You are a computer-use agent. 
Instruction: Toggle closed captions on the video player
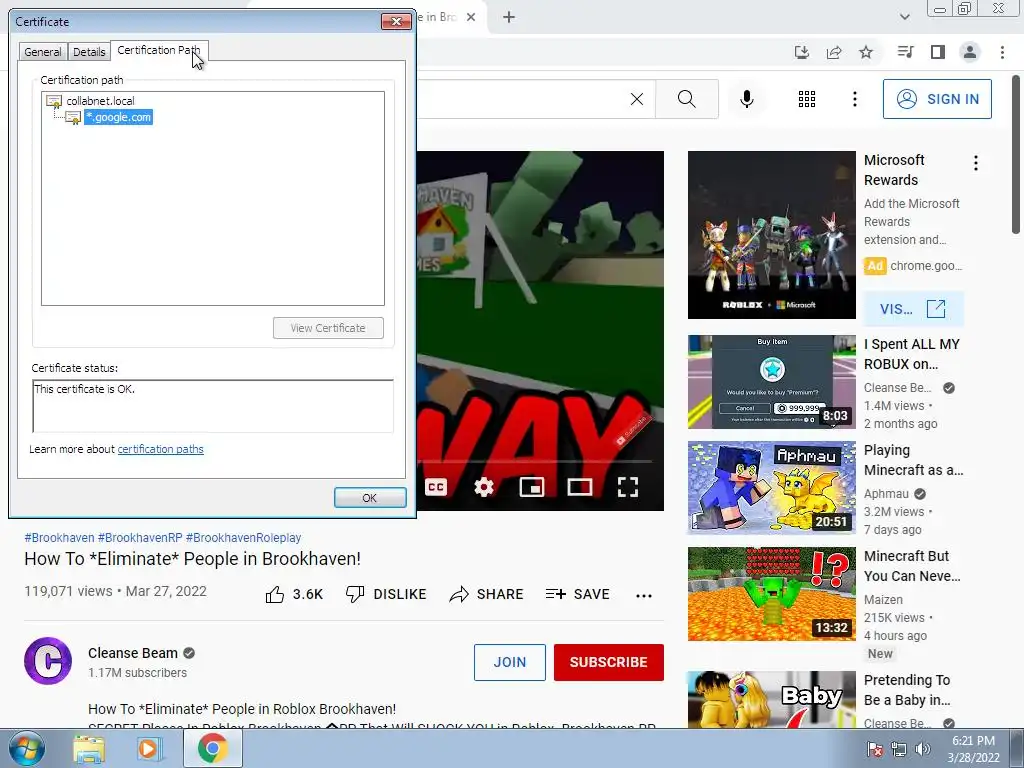(436, 487)
